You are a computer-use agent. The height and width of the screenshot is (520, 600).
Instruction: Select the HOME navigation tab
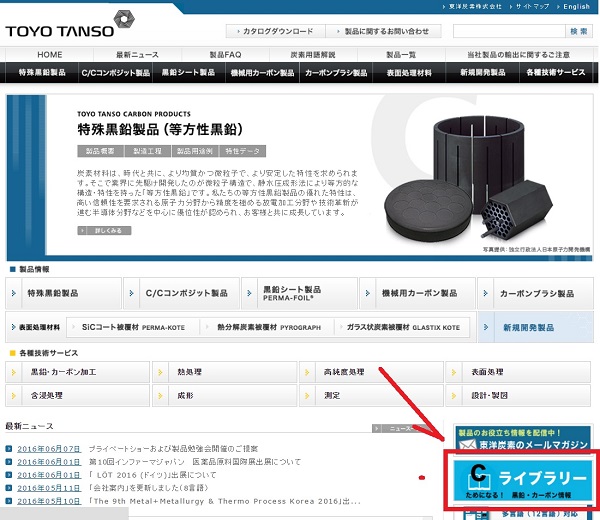pyautogui.click(x=50, y=55)
